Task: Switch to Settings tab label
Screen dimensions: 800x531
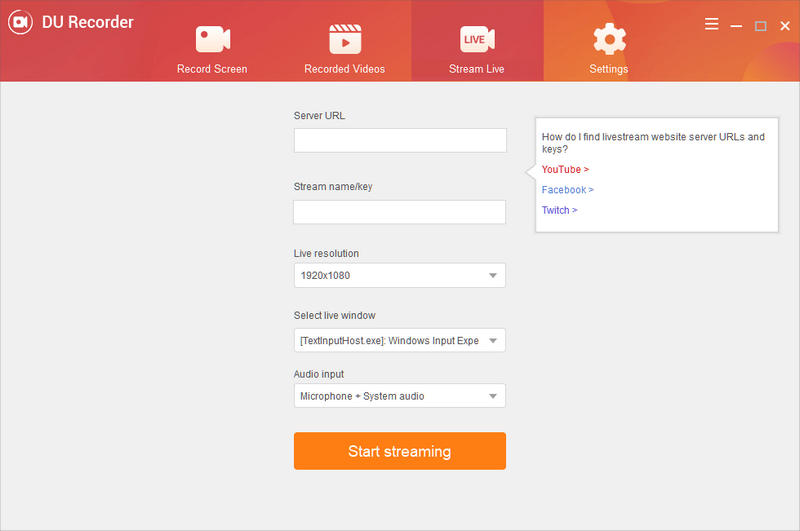Action: point(609,69)
